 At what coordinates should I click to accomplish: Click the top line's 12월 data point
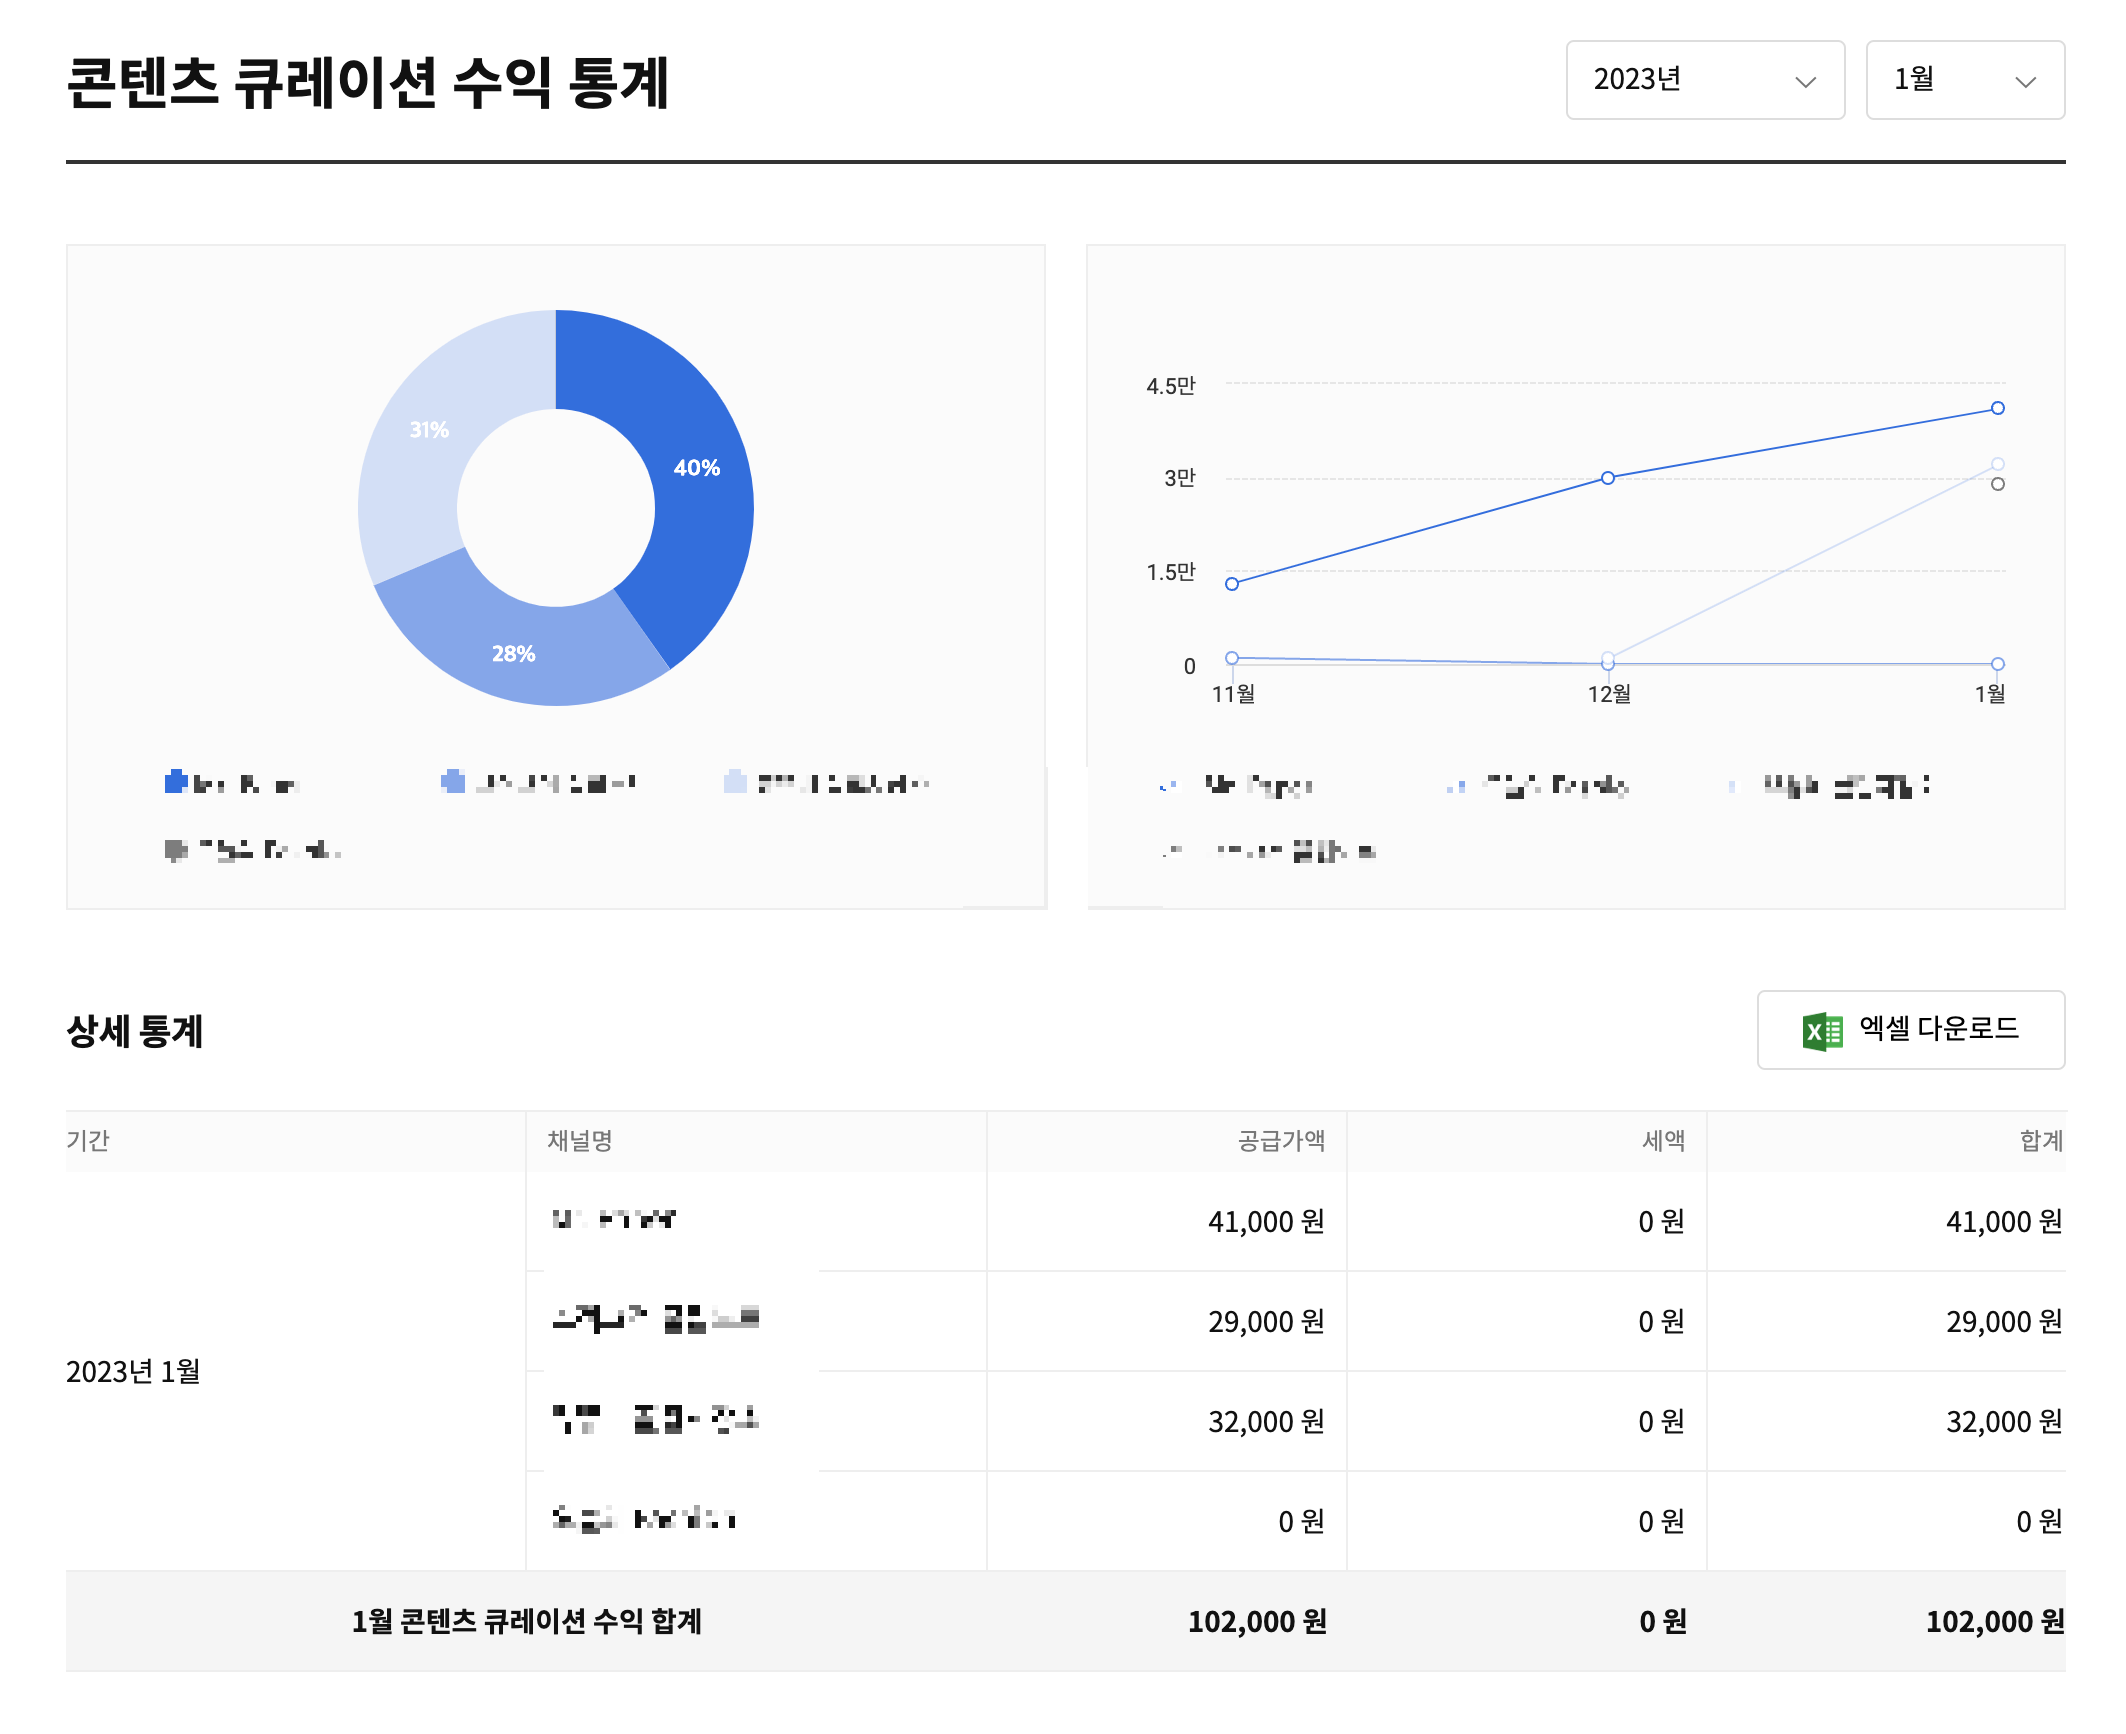tap(1608, 478)
